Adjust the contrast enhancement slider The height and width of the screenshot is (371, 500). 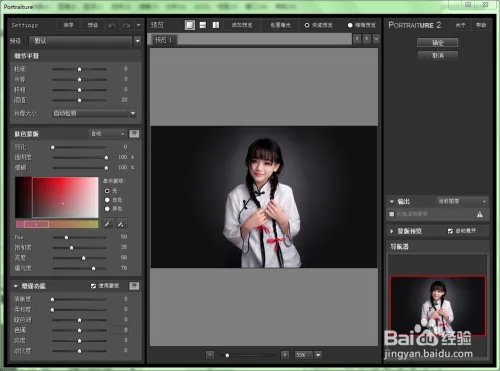coord(79,351)
